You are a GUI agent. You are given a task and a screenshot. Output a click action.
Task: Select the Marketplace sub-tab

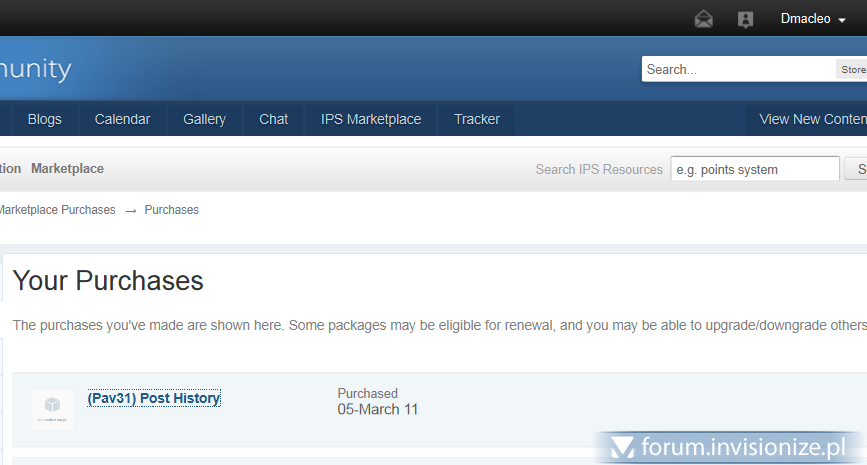coord(67,169)
